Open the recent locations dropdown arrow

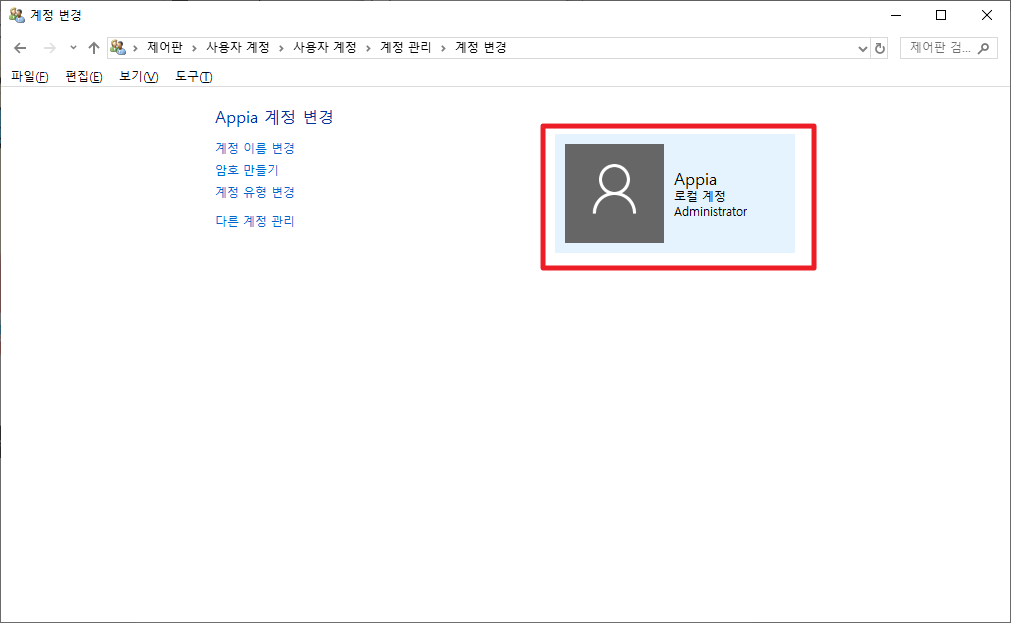click(x=73, y=48)
